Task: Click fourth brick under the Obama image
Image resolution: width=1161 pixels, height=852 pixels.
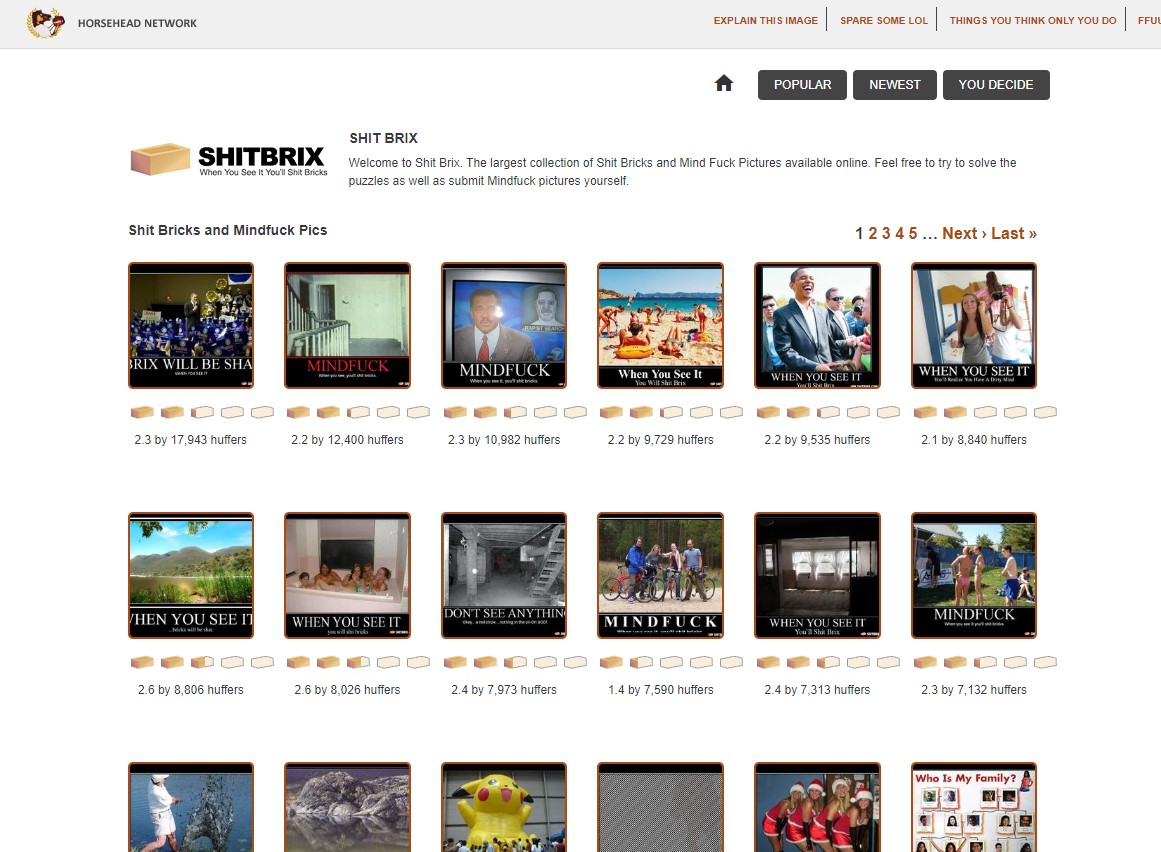Action: (858, 412)
